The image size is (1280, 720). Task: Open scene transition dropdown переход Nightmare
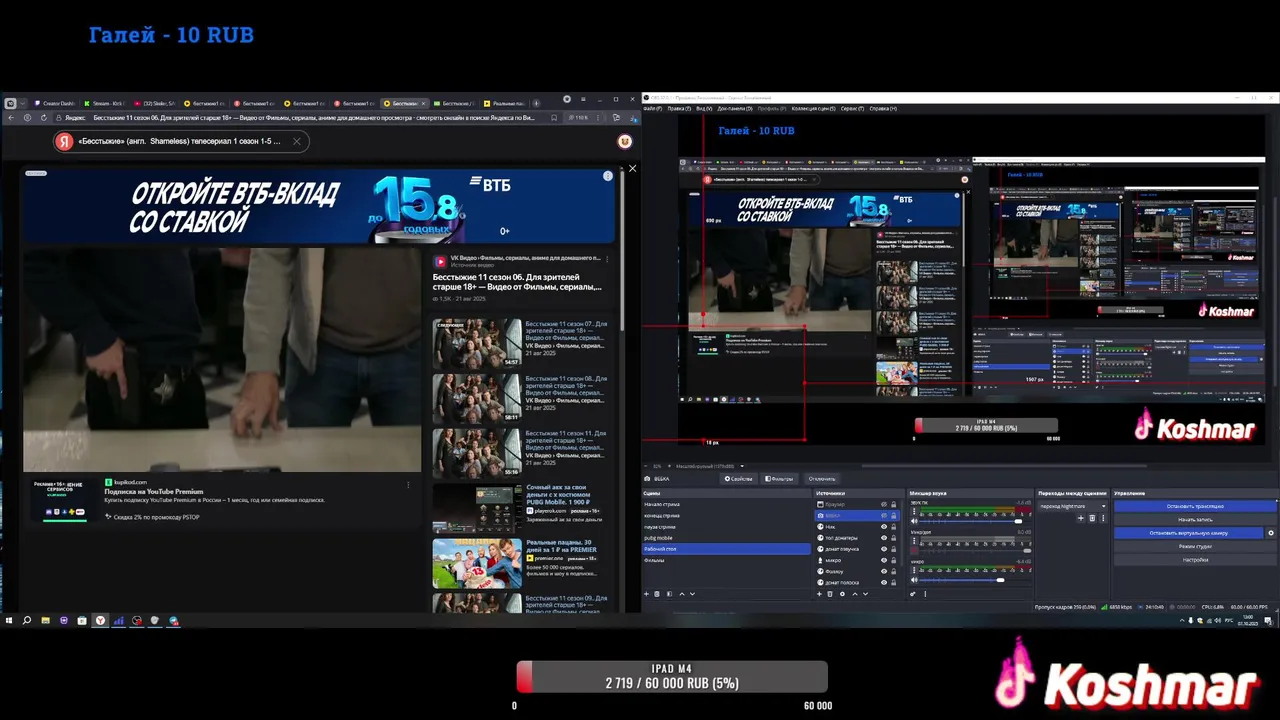1073,506
